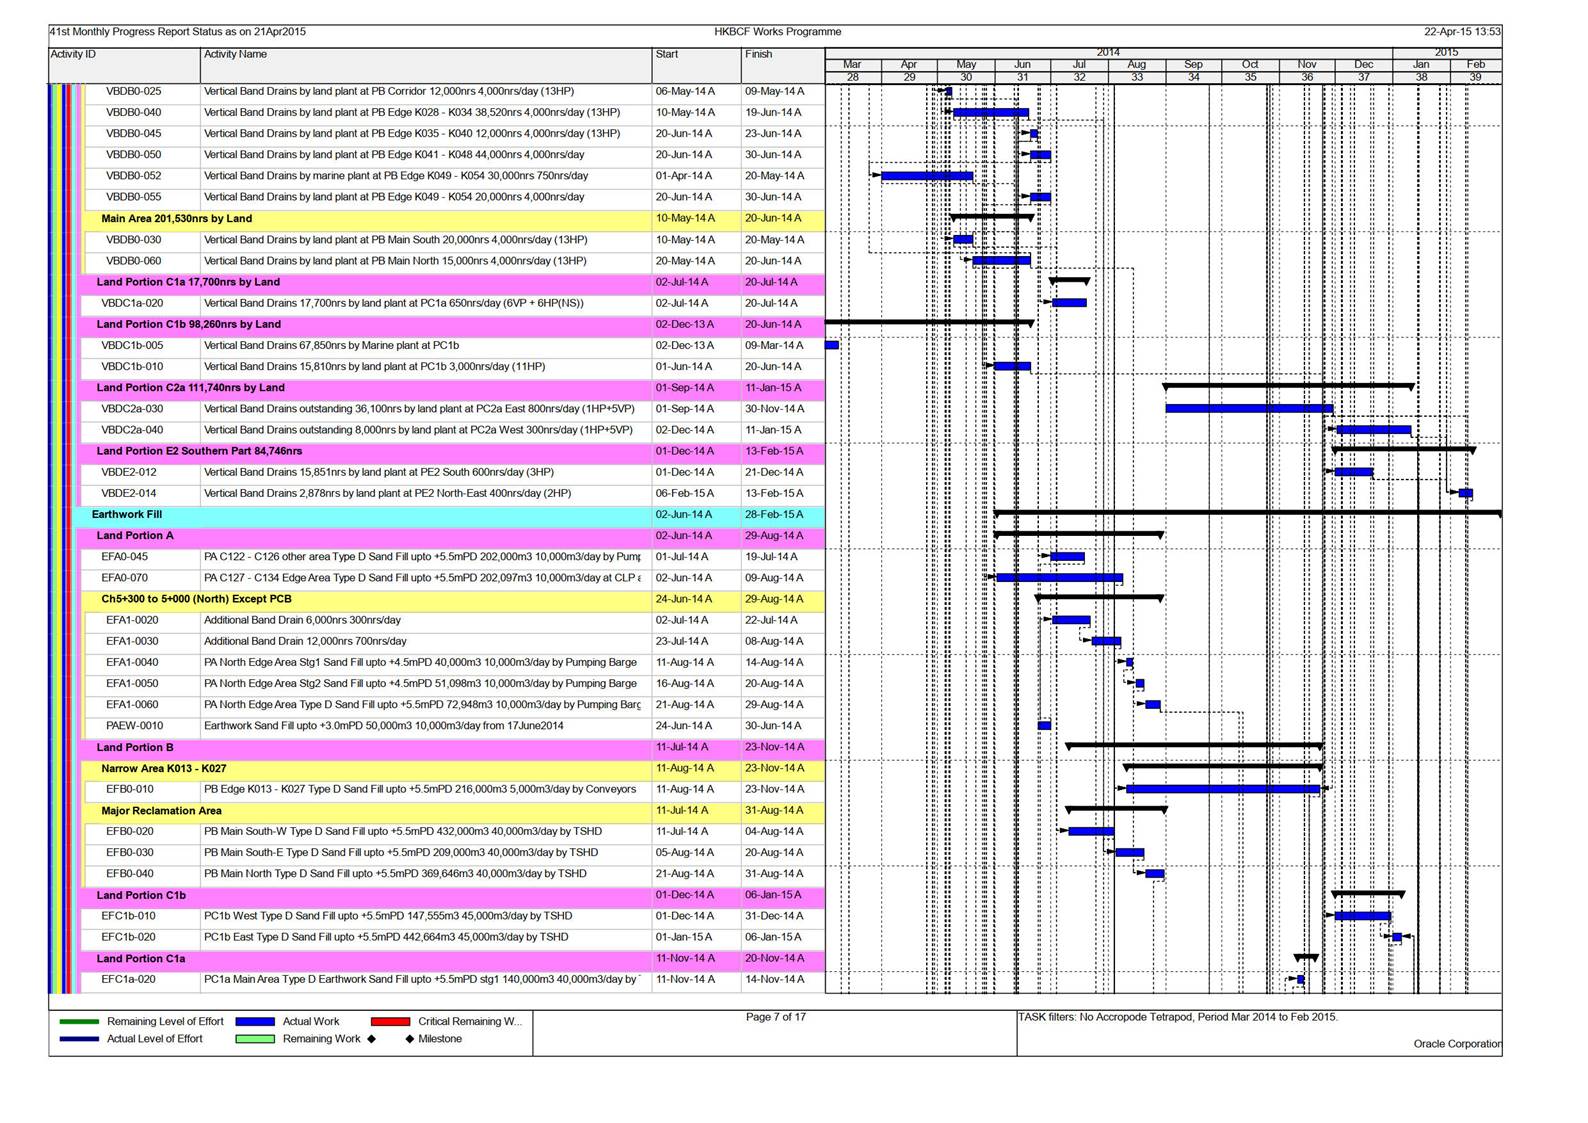Click activity ID VBDB0-040
Screen dimensions: 1588x1123
pos(133,113)
